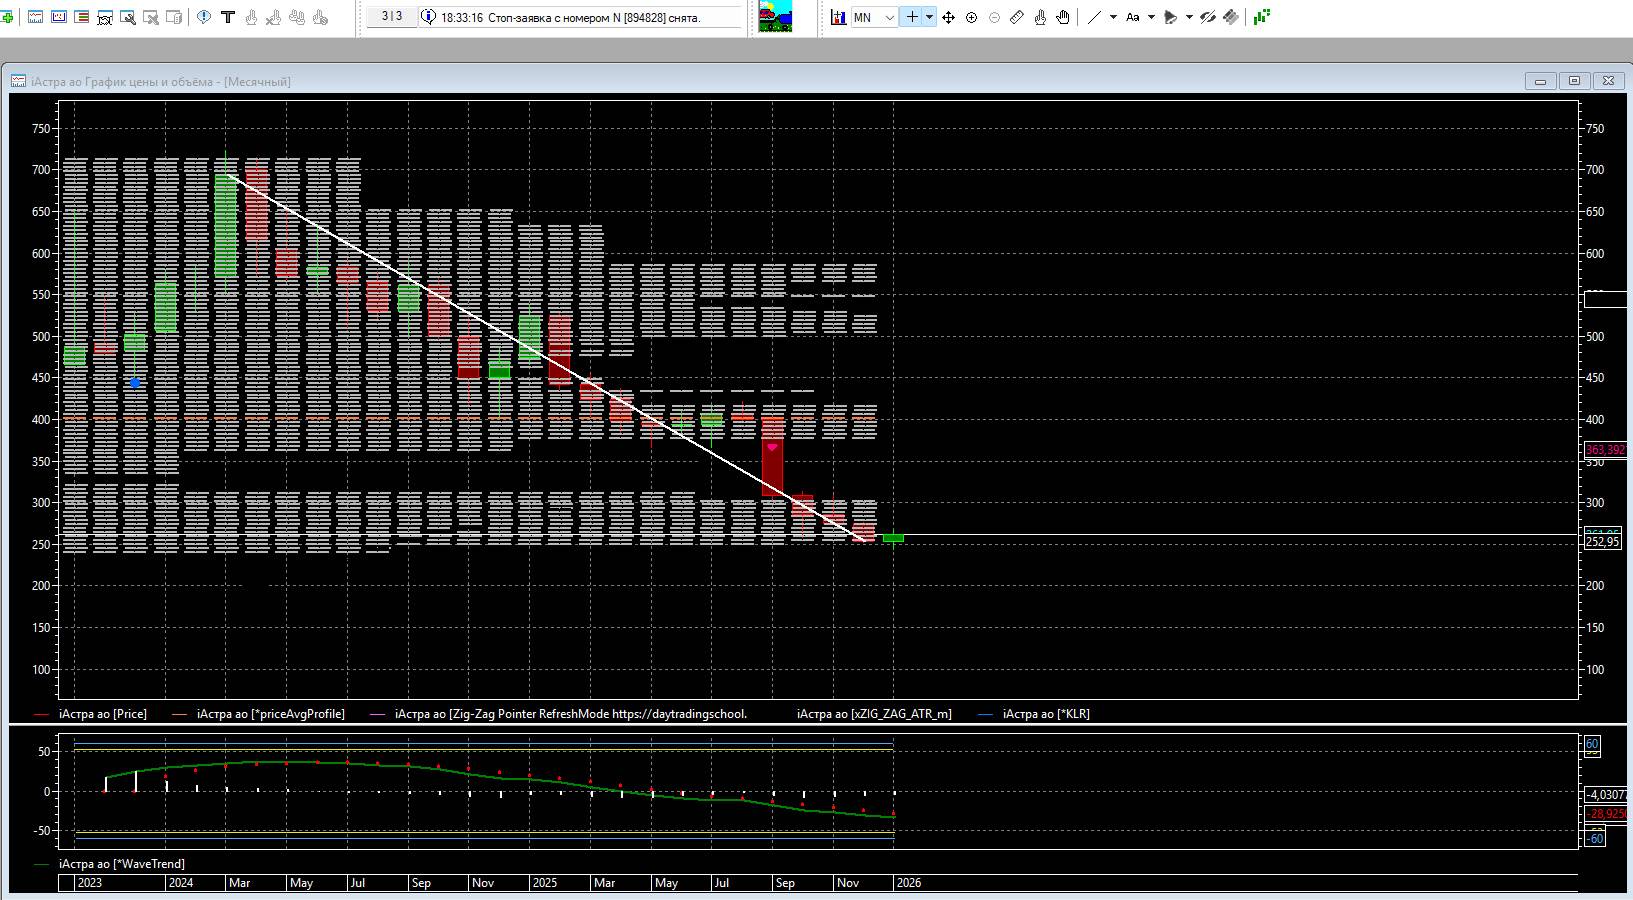
Task: Select the bold T text icon
Action: 228,17
